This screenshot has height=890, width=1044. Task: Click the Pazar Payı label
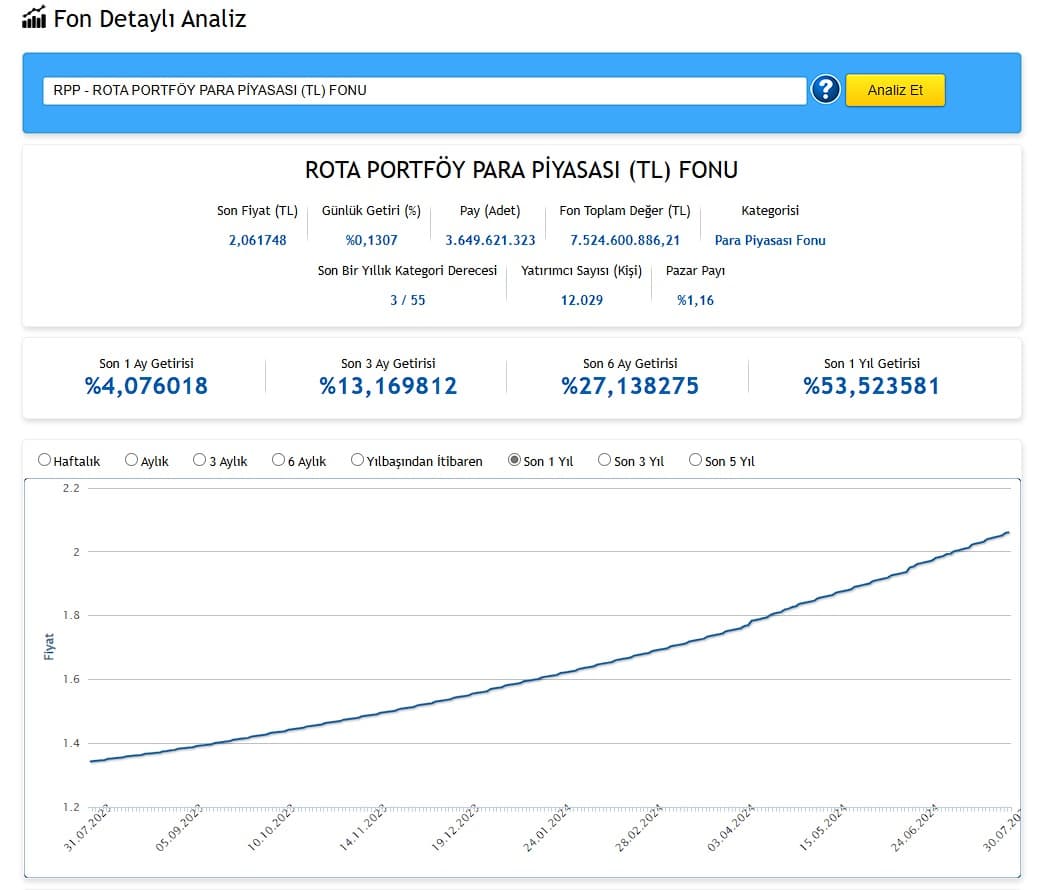695,271
